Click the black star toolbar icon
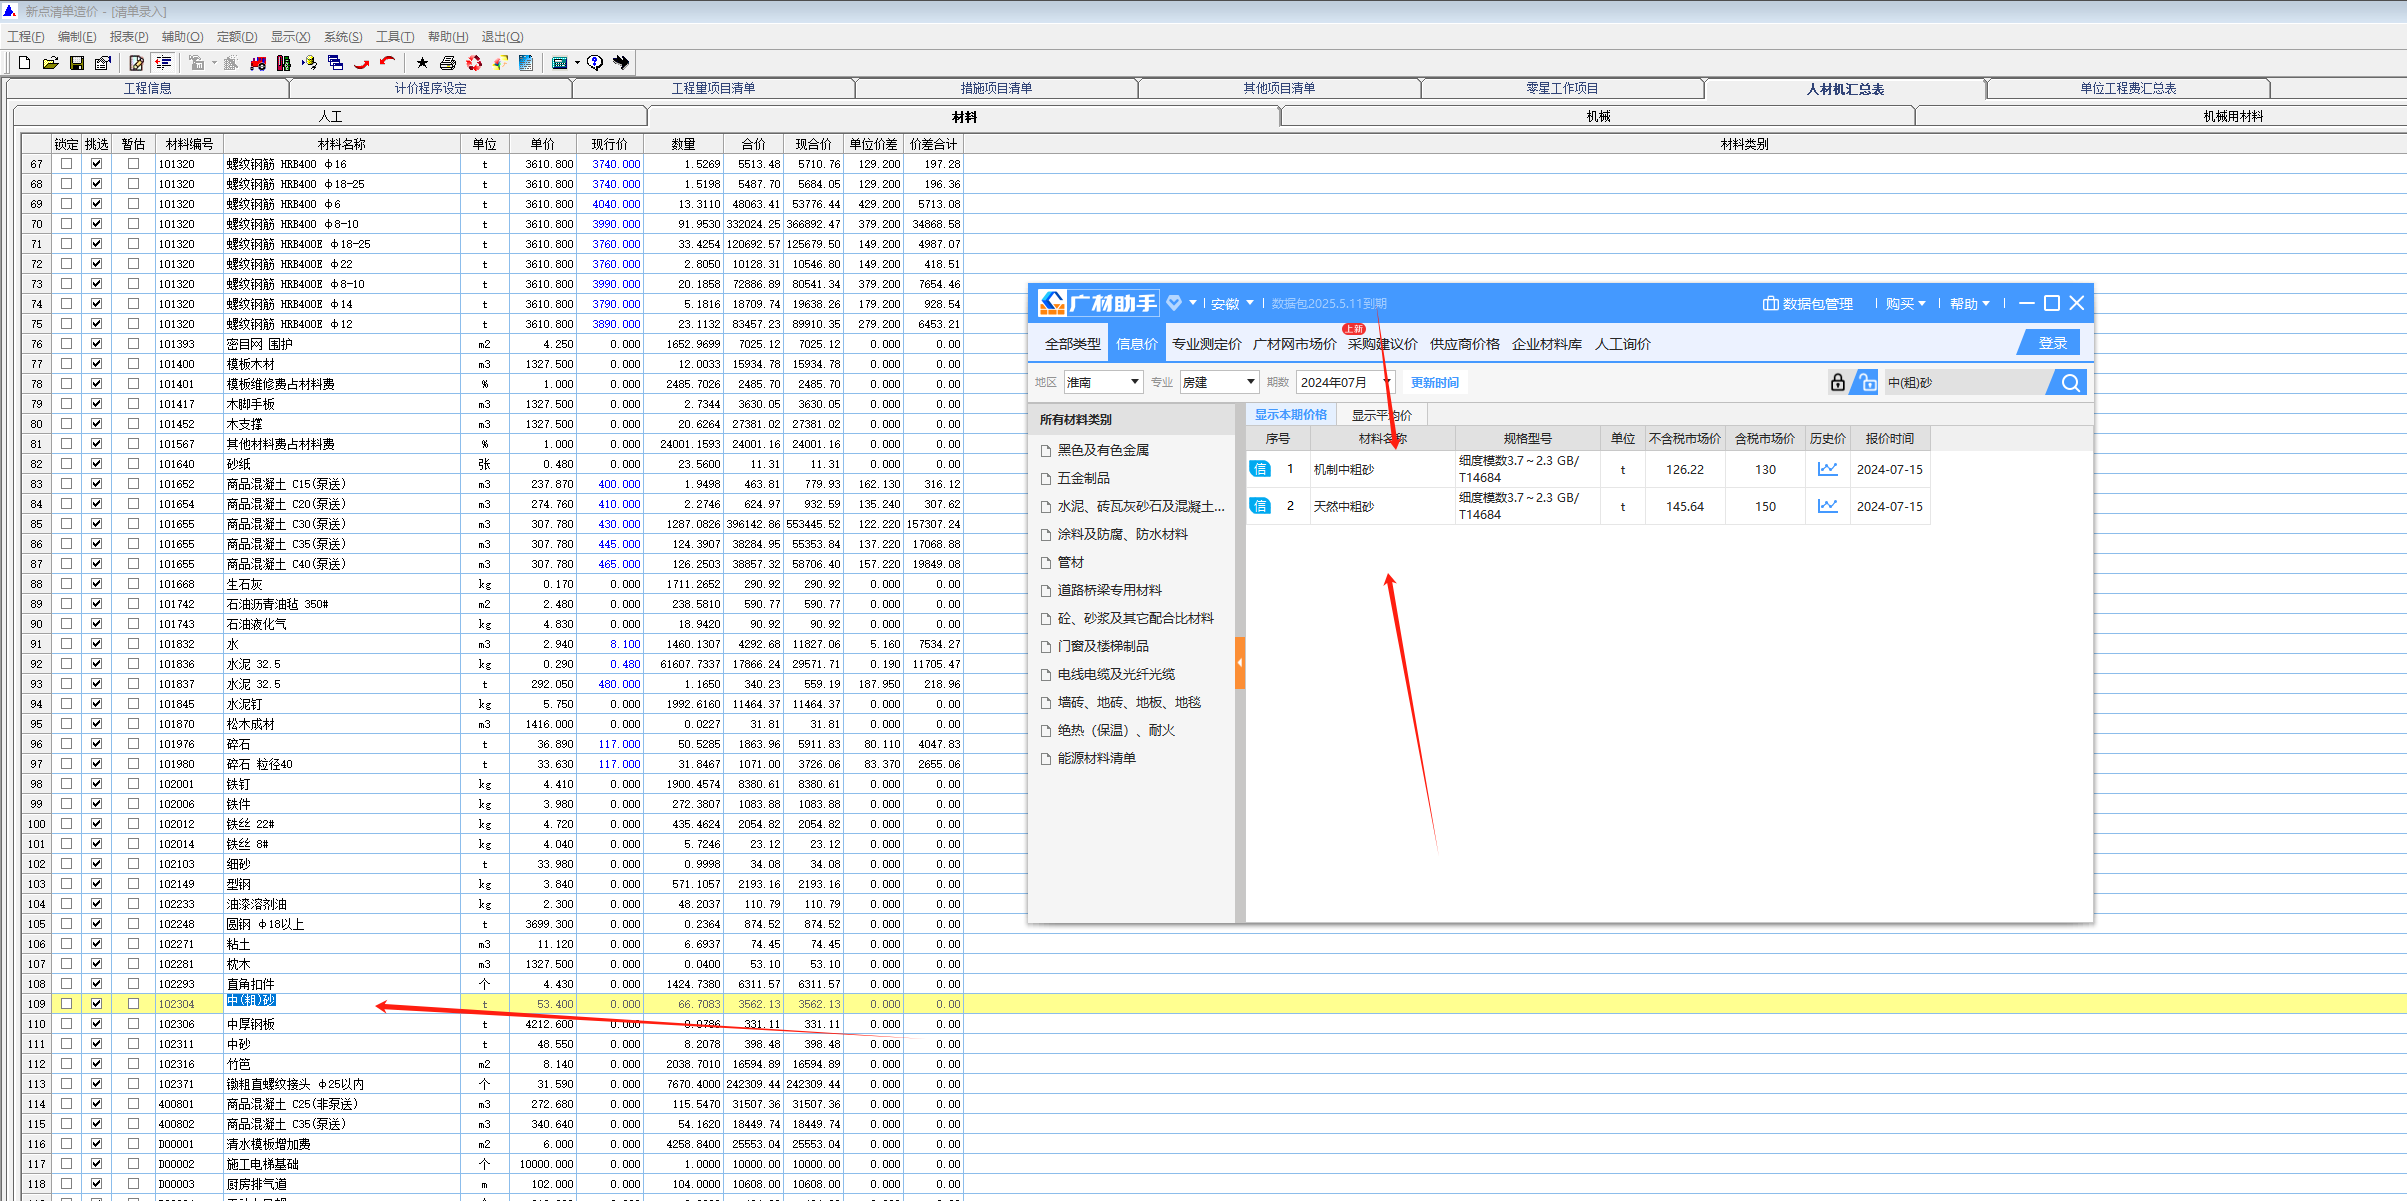Viewport: 2407px width, 1201px height. [422, 63]
